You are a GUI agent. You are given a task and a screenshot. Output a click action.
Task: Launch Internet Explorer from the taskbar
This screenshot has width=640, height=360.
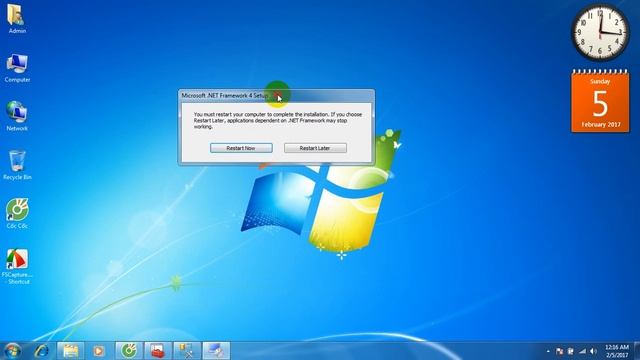click(x=41, y=351)
